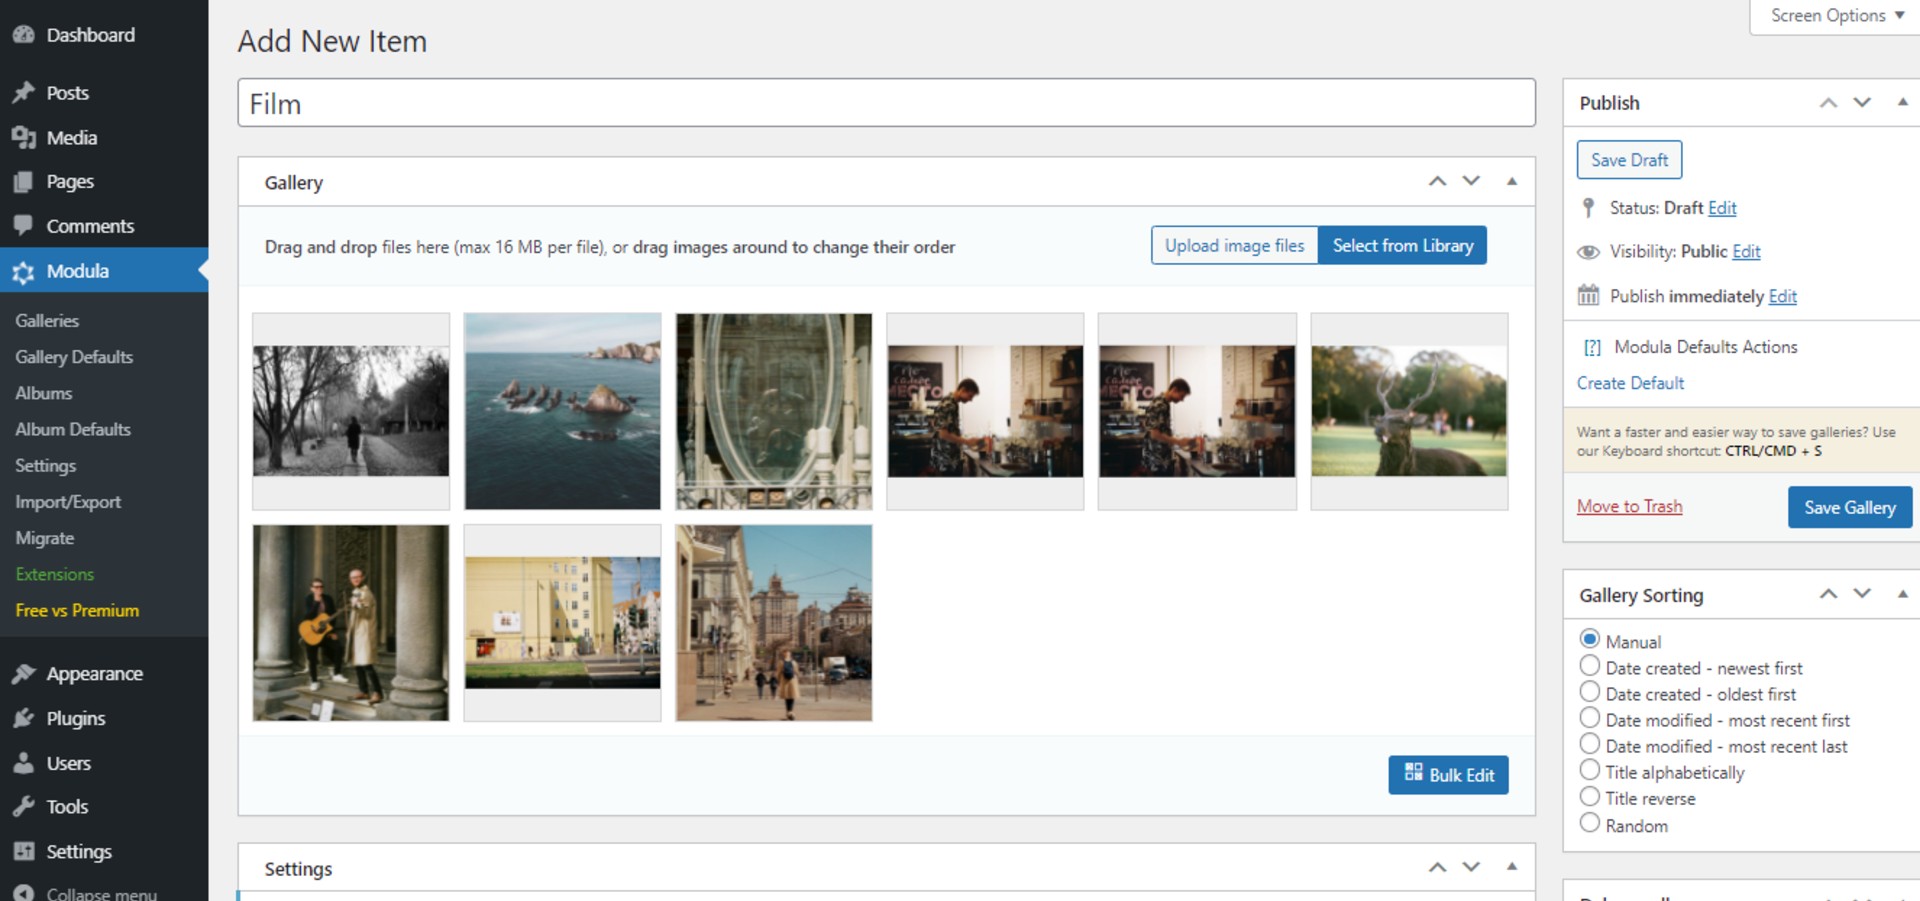Click the Modula gear icon
The width and height of the screenshot is (1920, 901).
tap(24, 271)
